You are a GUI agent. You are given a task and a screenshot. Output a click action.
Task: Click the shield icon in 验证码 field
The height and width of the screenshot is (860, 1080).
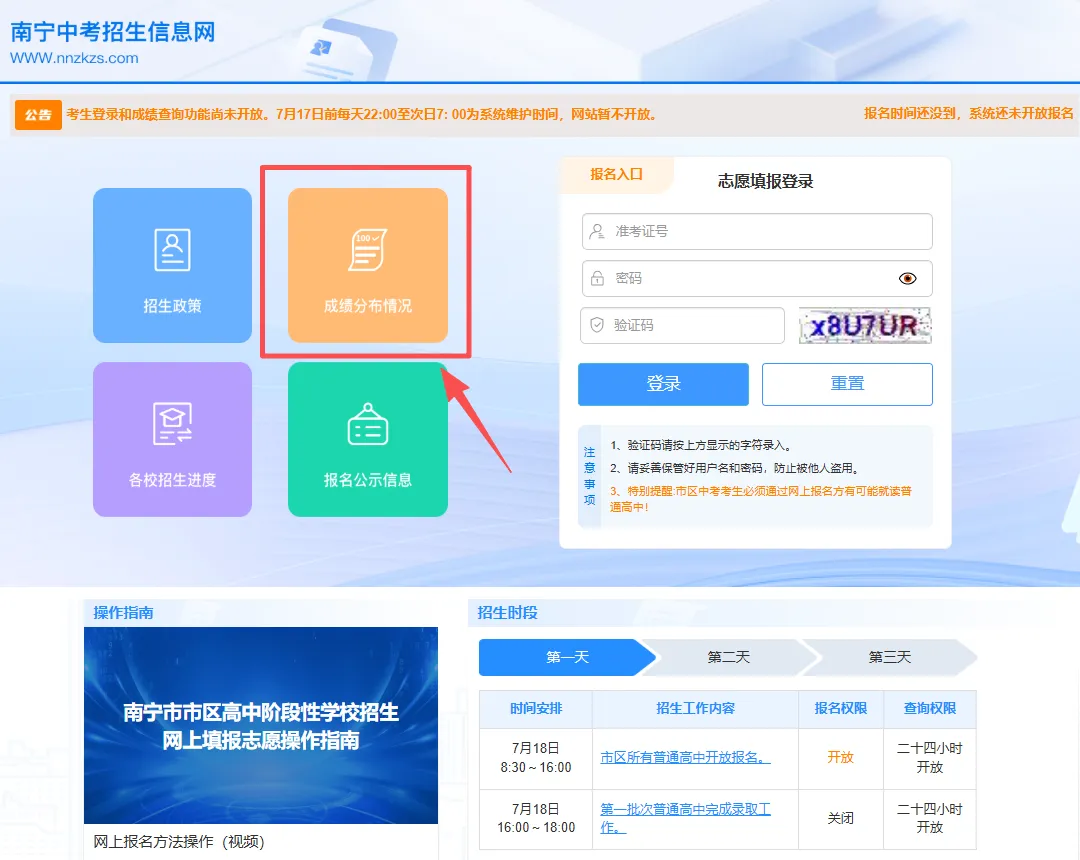597,325
